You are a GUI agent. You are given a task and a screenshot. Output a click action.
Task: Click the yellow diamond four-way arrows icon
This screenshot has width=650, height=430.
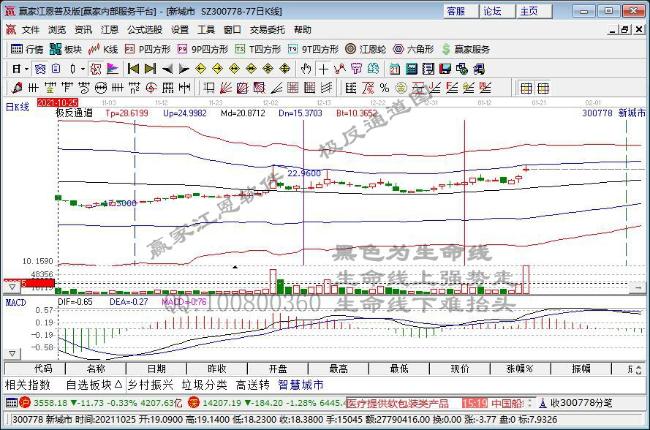285,68
